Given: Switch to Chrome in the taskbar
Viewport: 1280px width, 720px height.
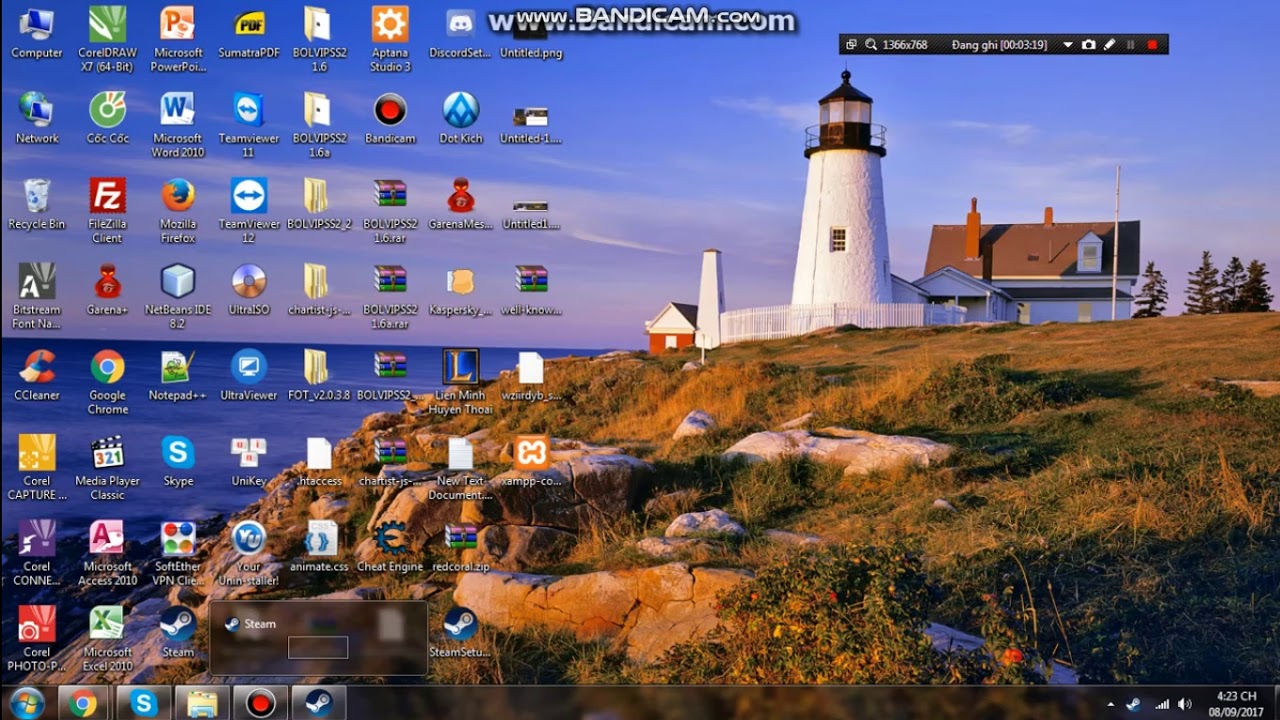Looking at the screenshot, I should (x=84, y=704).
